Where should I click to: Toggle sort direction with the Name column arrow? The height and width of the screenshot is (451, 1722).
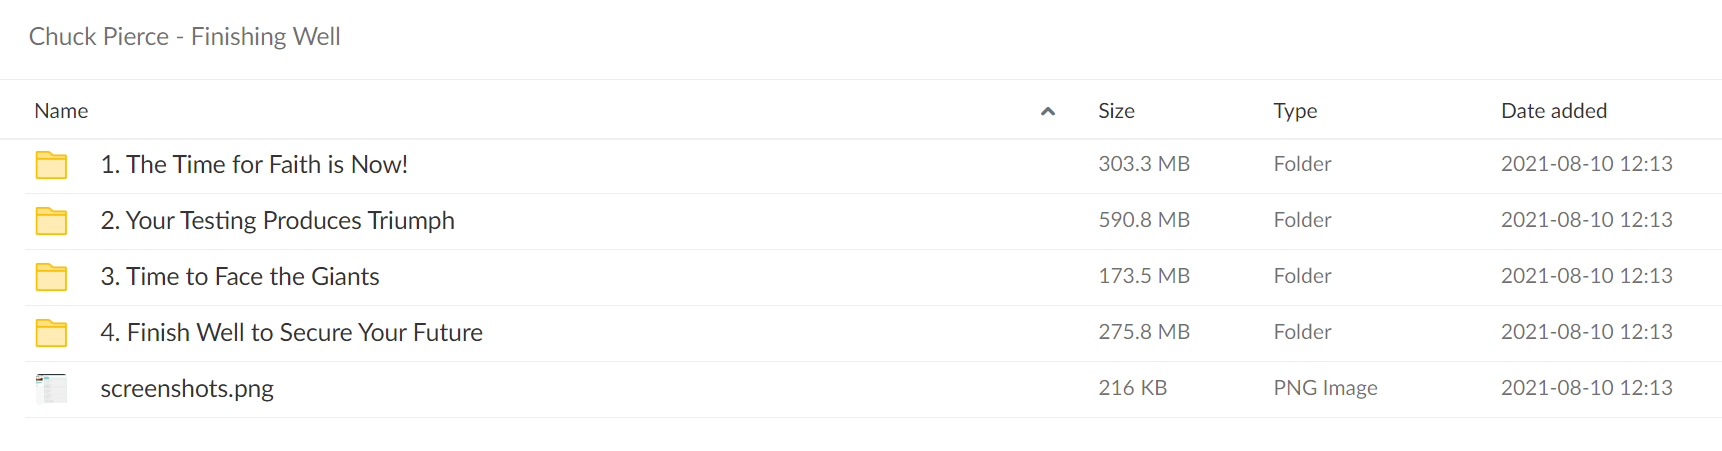1048,111
